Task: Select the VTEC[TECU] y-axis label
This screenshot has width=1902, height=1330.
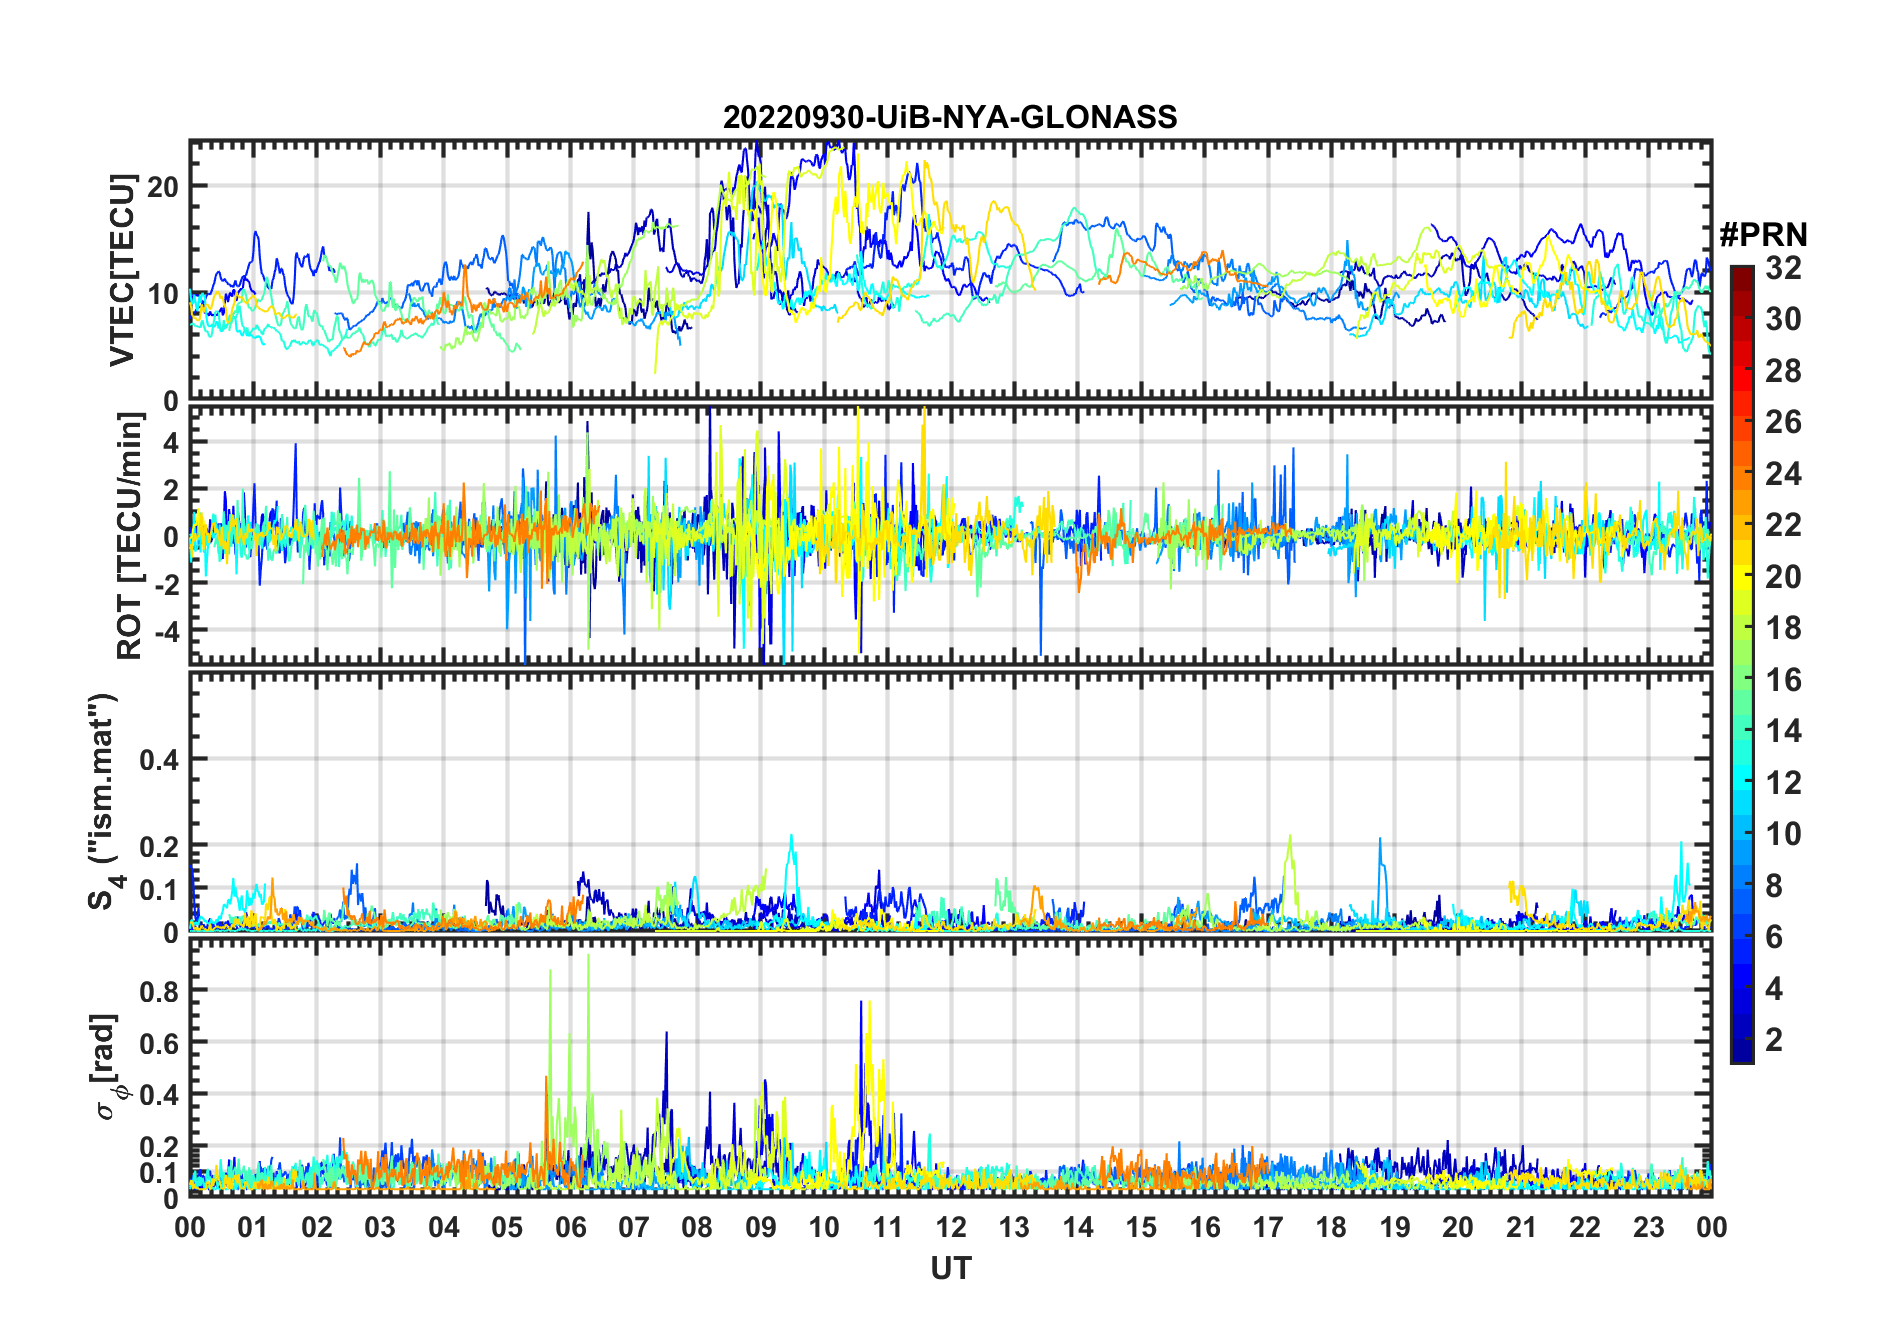Action: click(x=122, y=270)
